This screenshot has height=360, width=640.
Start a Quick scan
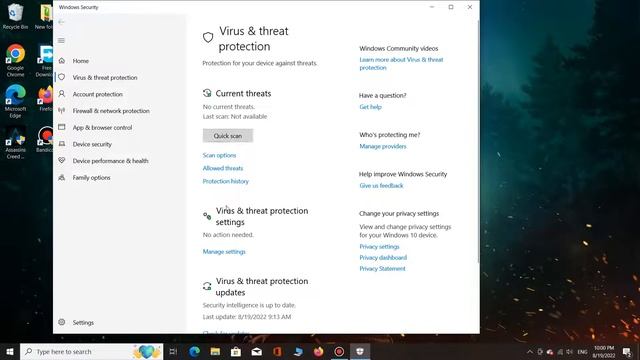point(228,136)
